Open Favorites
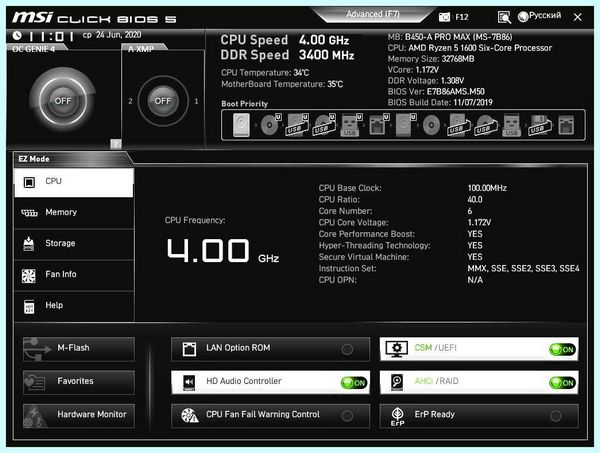This screenshot has height=453, width=600. coord(78,382)
